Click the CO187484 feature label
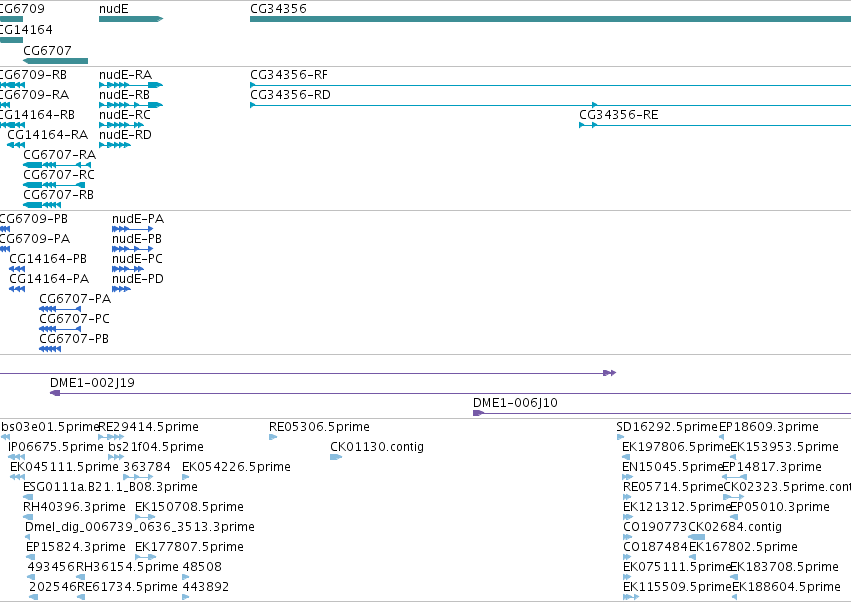This screenshot has width=851, height=602. (x=656, y=547)
